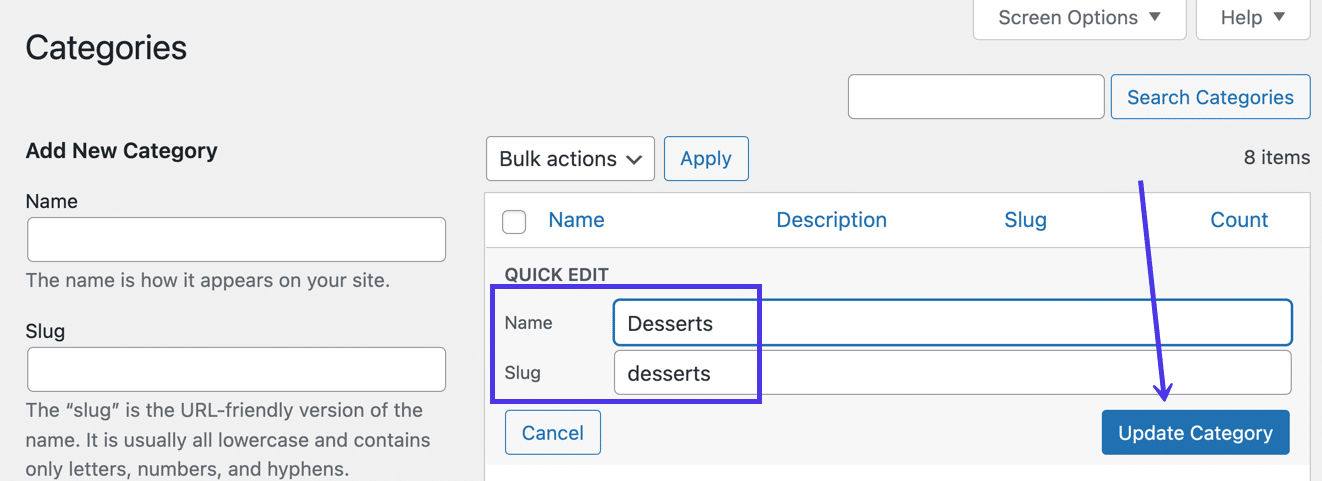Focus the Add New Category Slug input
Image resolution: width=1322 pixels, height=481 pixels.
[236, 369]
